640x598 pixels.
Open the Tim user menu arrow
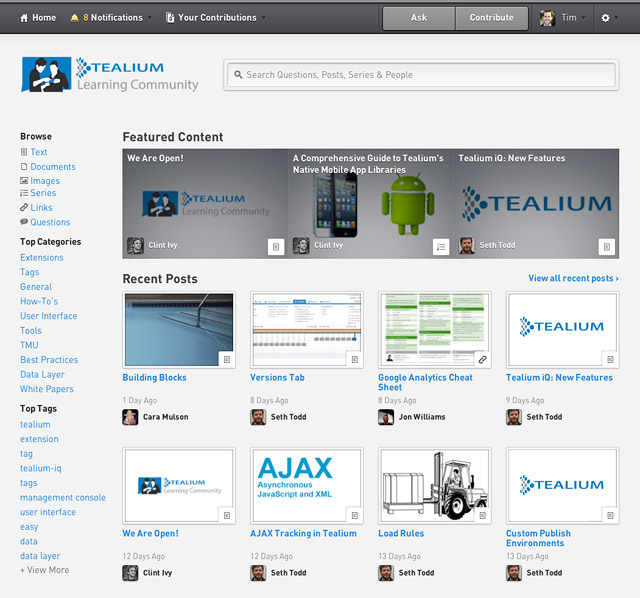(x=583, y=18)
